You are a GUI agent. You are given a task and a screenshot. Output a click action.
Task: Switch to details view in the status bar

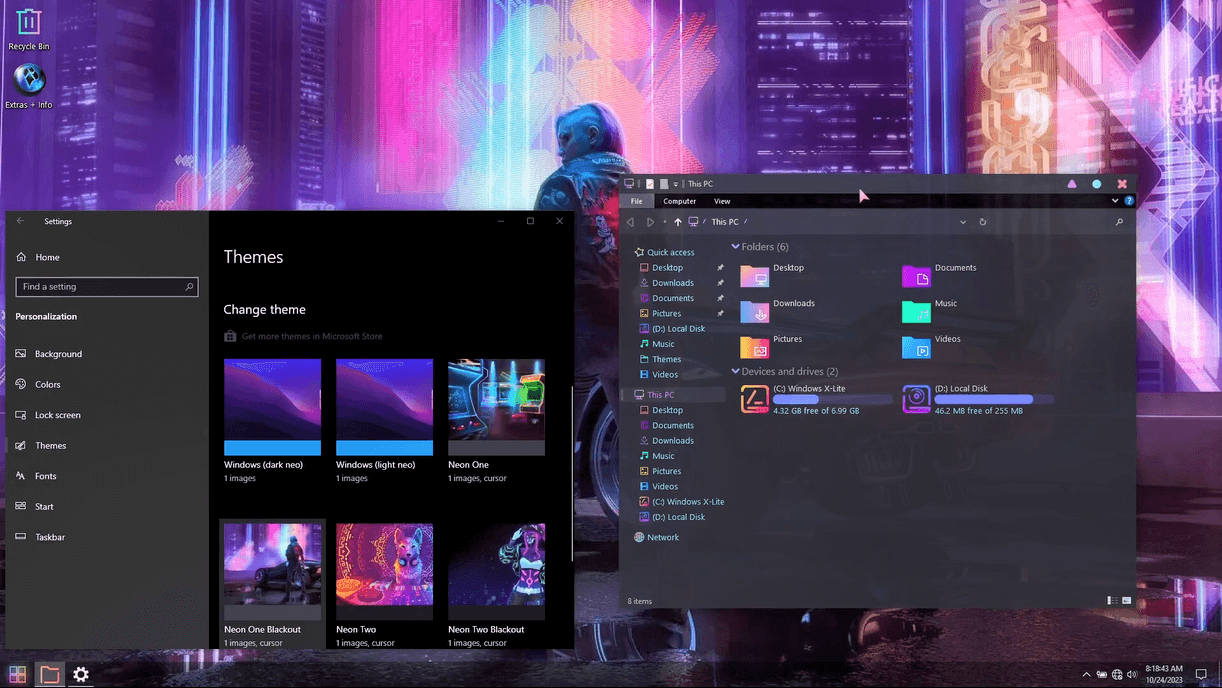pos(1112,600)
